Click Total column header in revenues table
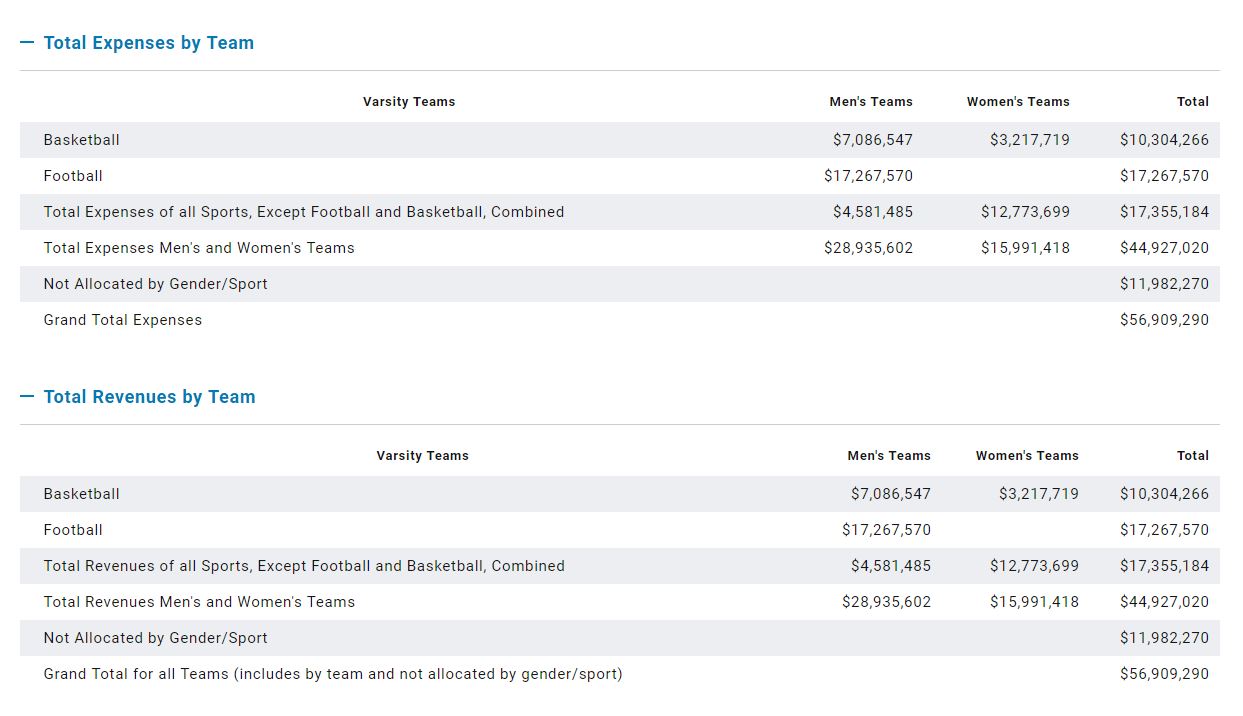The width and height of the screenshot is (1243, 716). coord(1192,456)
